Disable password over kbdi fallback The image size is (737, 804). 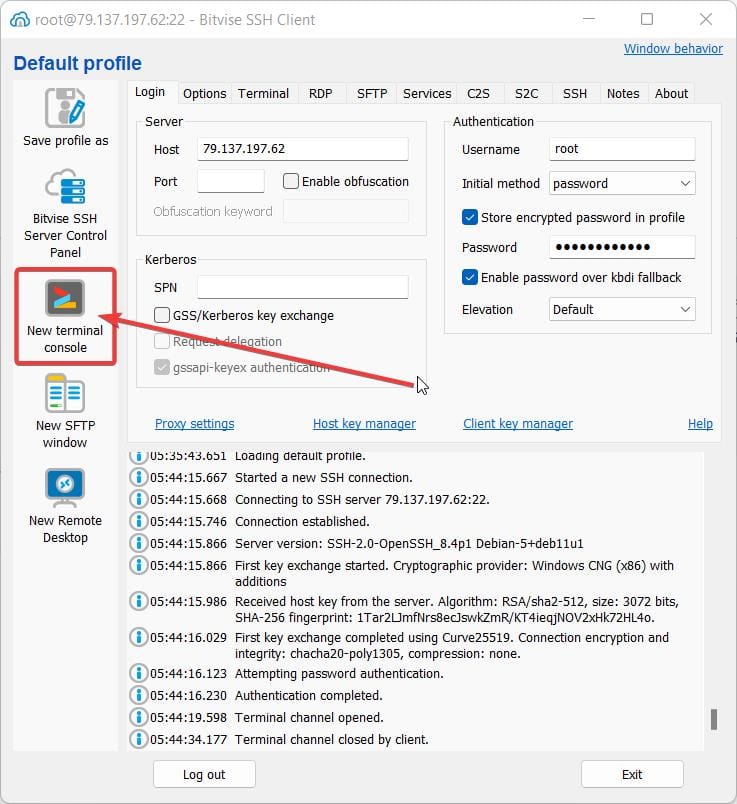[x=470, y=277]
